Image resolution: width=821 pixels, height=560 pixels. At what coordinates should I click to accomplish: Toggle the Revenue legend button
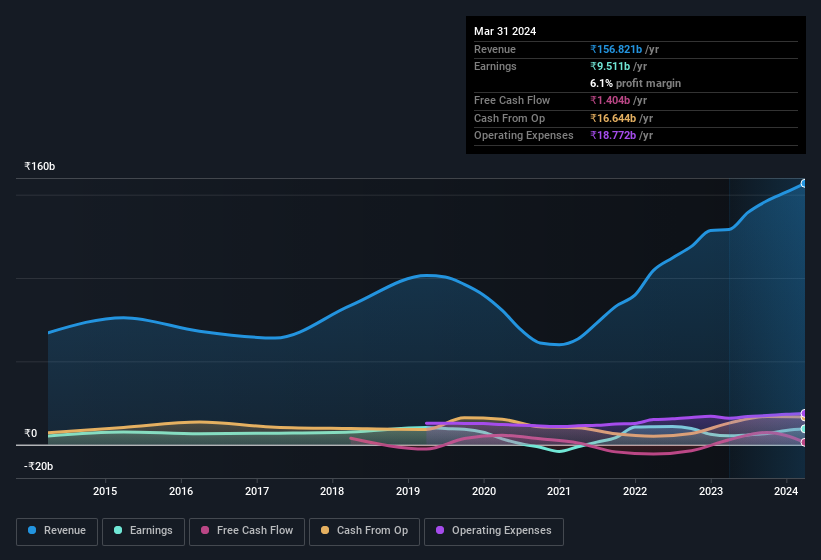[x=57, y=531]
